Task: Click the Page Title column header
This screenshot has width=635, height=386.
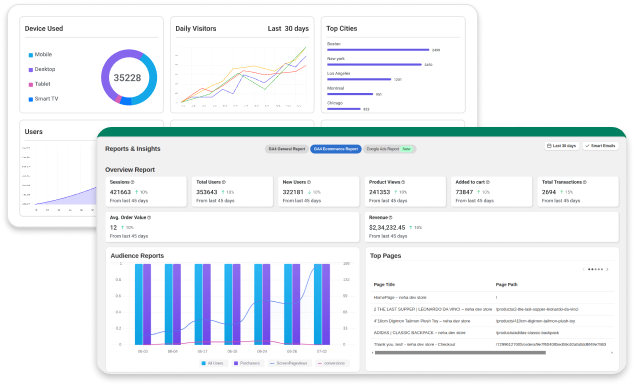Action: (x=384, y=285)
